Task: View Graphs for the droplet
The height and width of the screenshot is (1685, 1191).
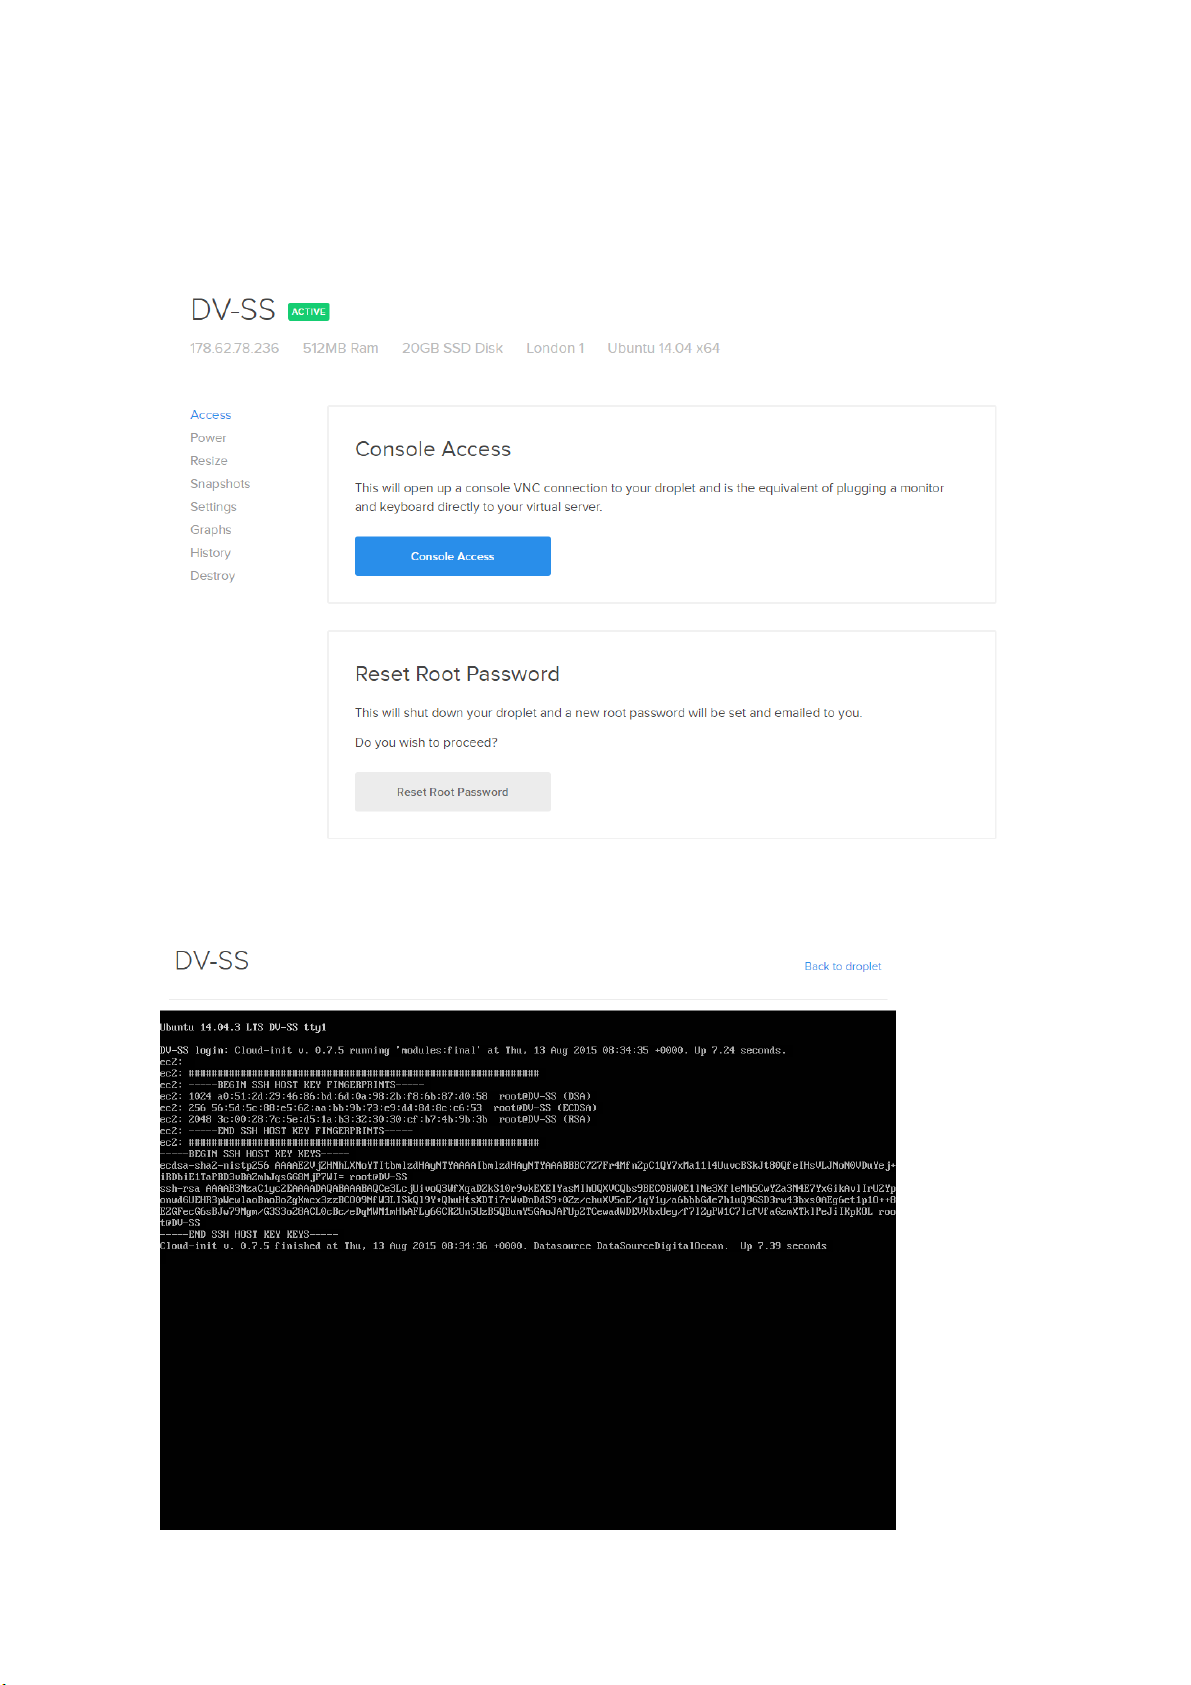Action: [x=210, y=530]
